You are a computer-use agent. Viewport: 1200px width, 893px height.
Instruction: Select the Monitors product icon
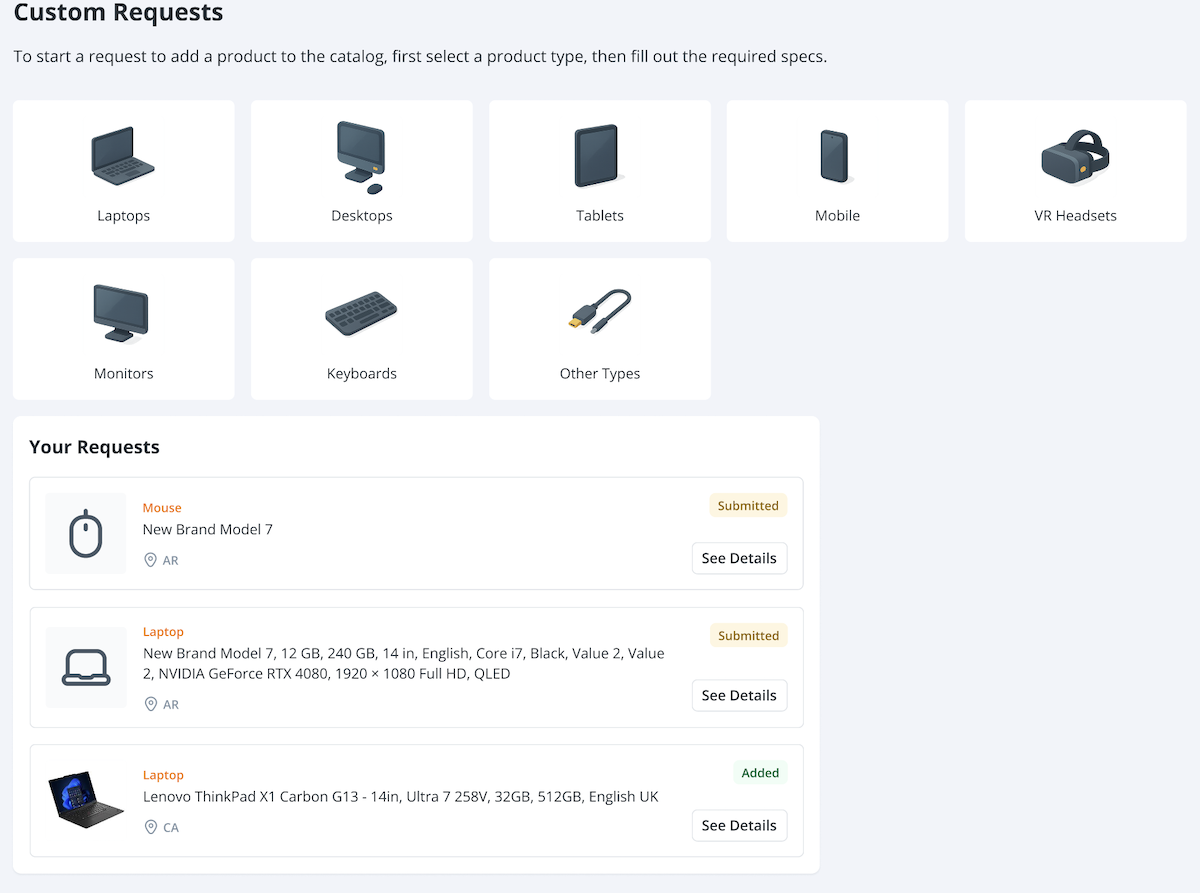point(122,314)
